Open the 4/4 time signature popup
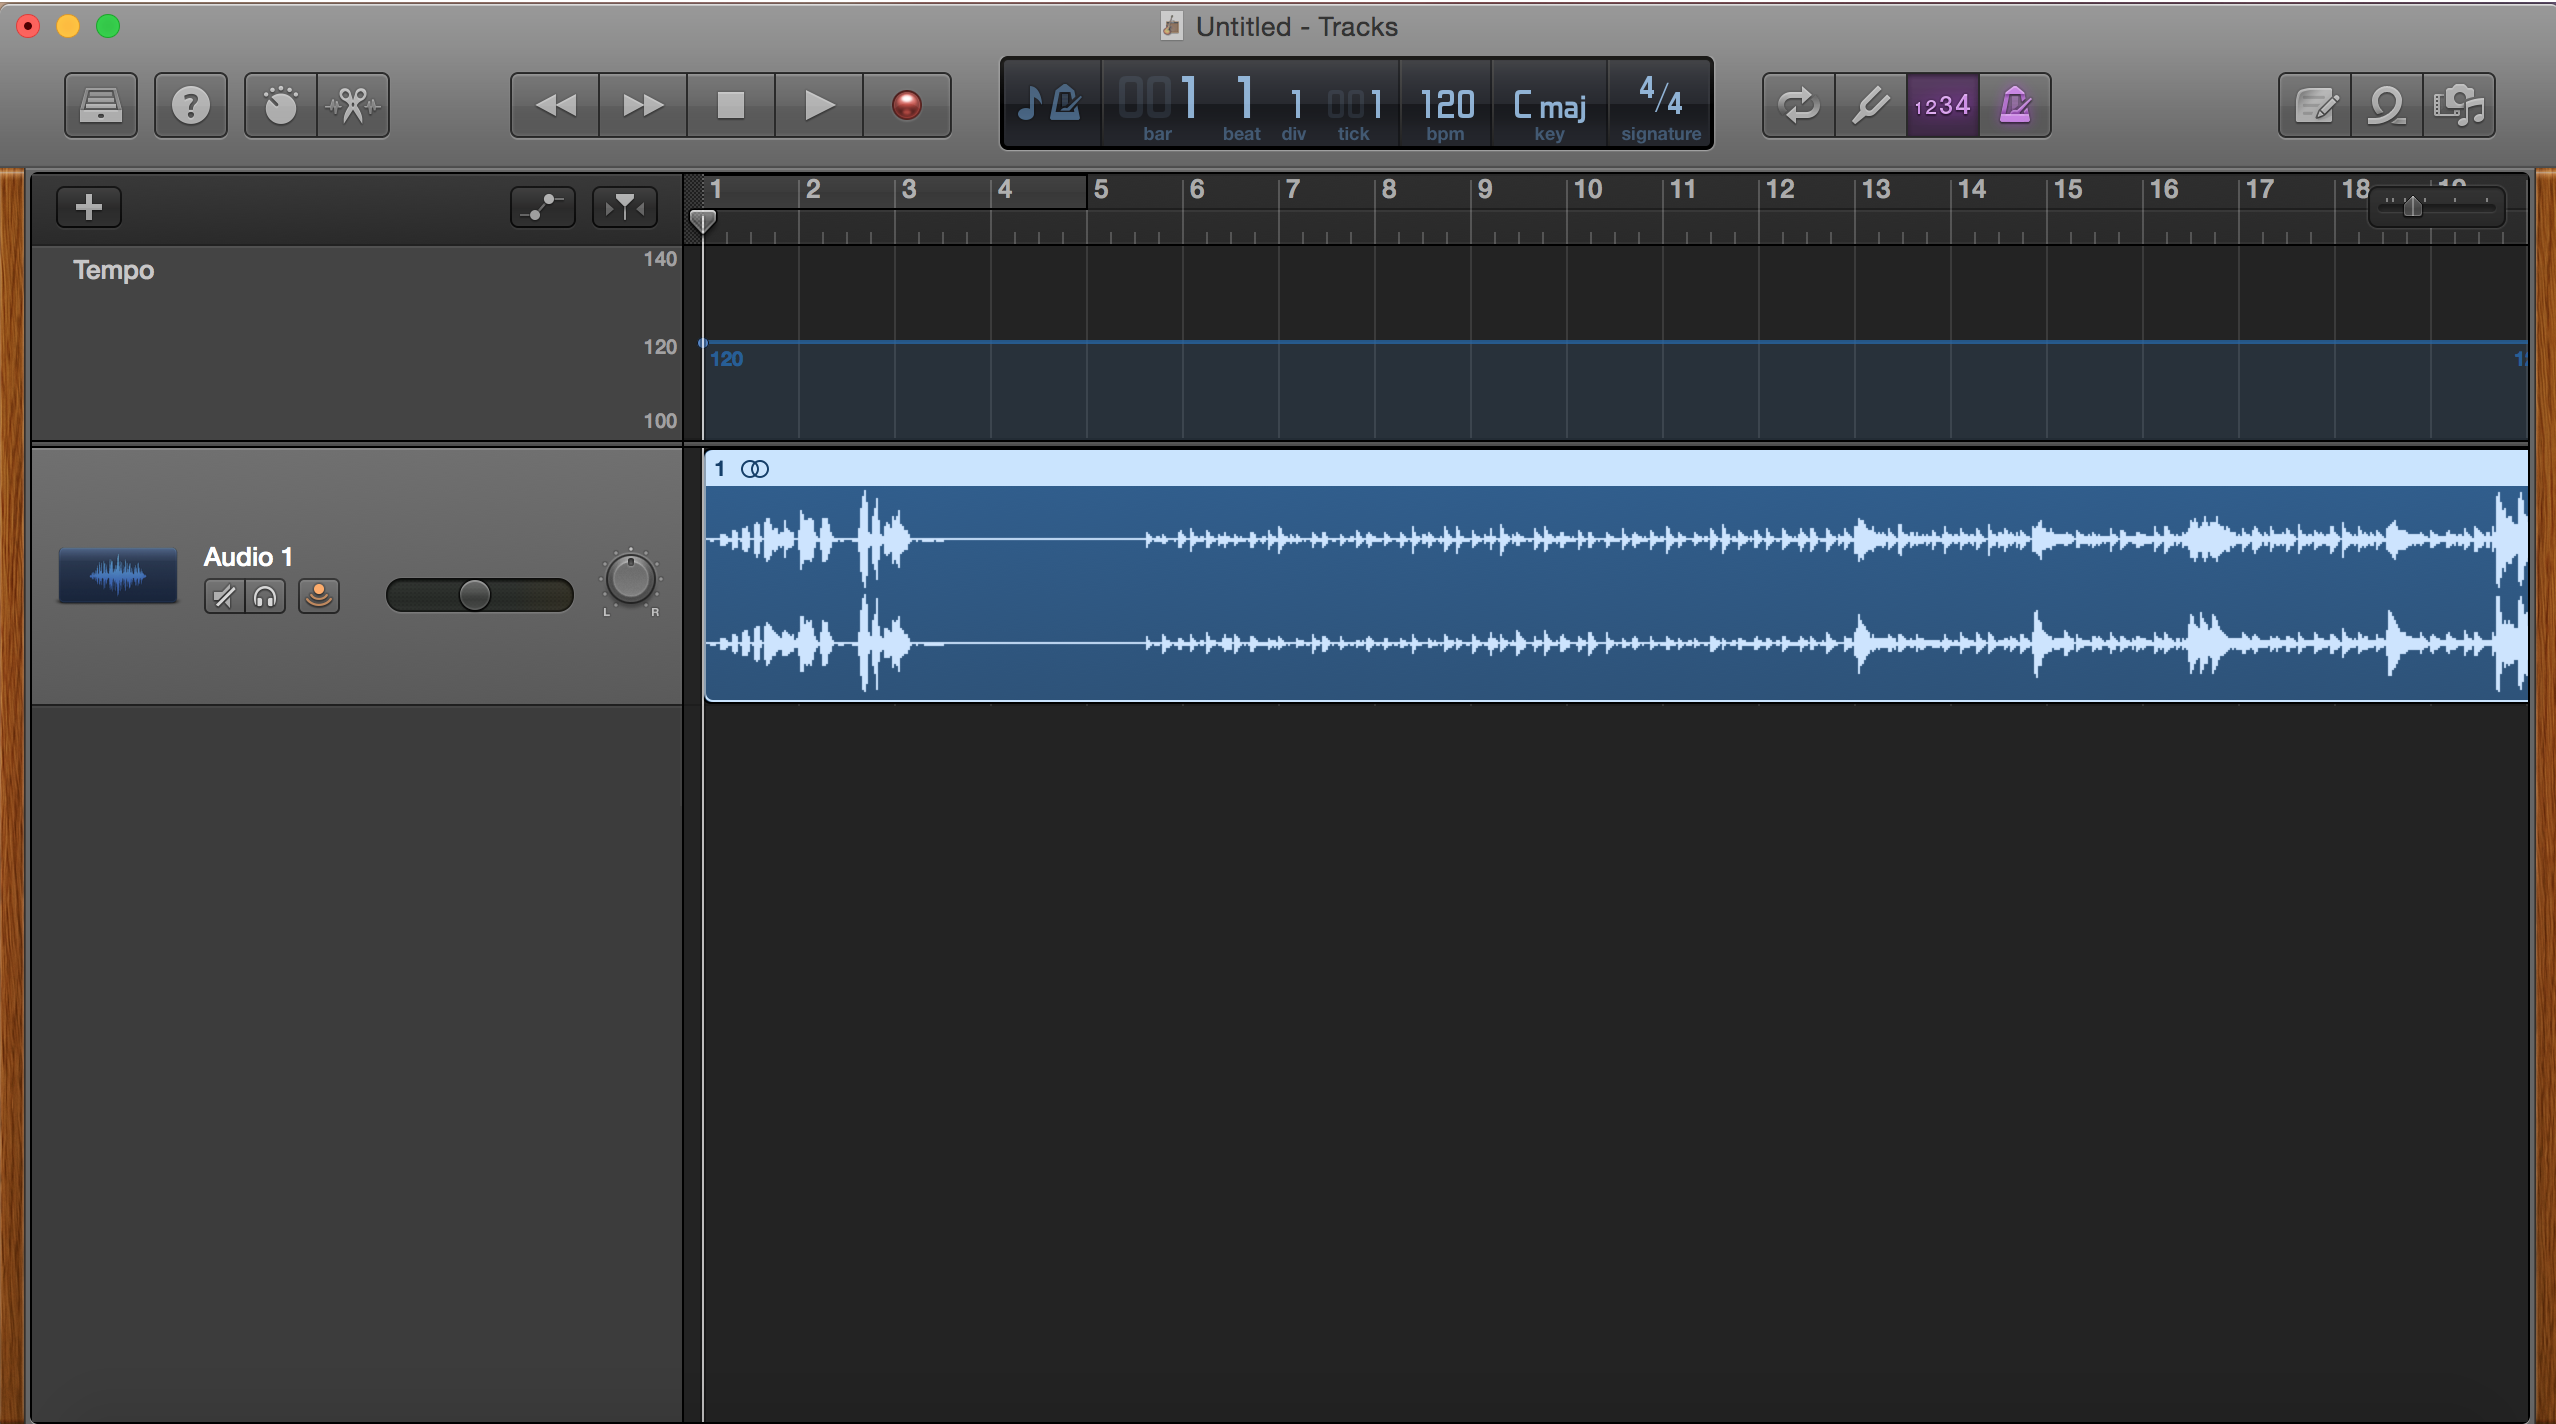 (x=1660, y=105)
